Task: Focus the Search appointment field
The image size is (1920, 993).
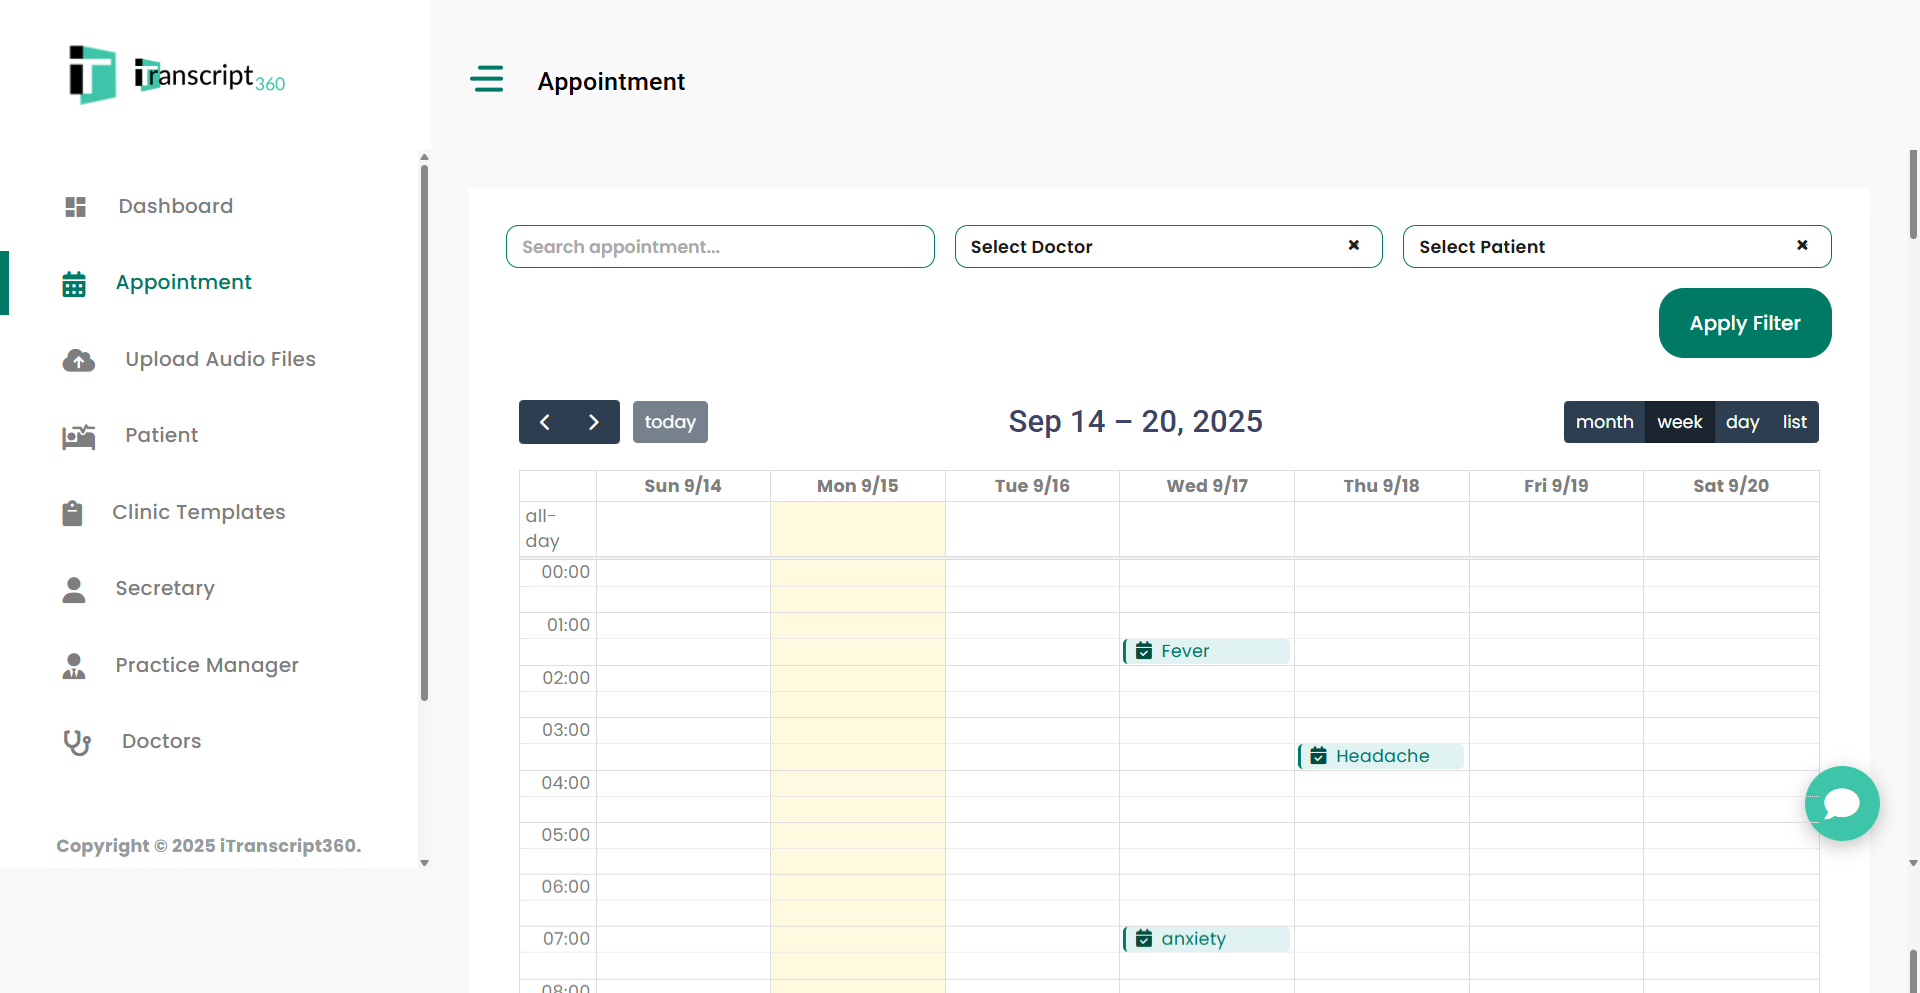Action: [x=720, y=247]
